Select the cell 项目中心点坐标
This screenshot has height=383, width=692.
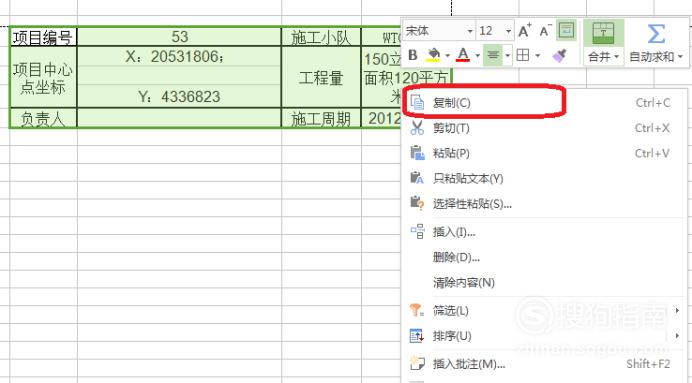43,77
